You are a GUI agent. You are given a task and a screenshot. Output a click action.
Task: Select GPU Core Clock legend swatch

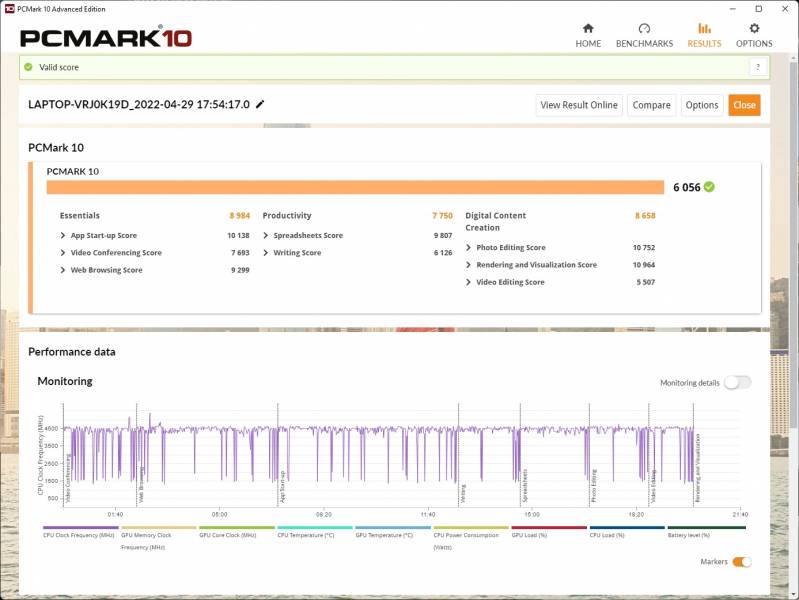pyautogui.click(x=237, y=528)
